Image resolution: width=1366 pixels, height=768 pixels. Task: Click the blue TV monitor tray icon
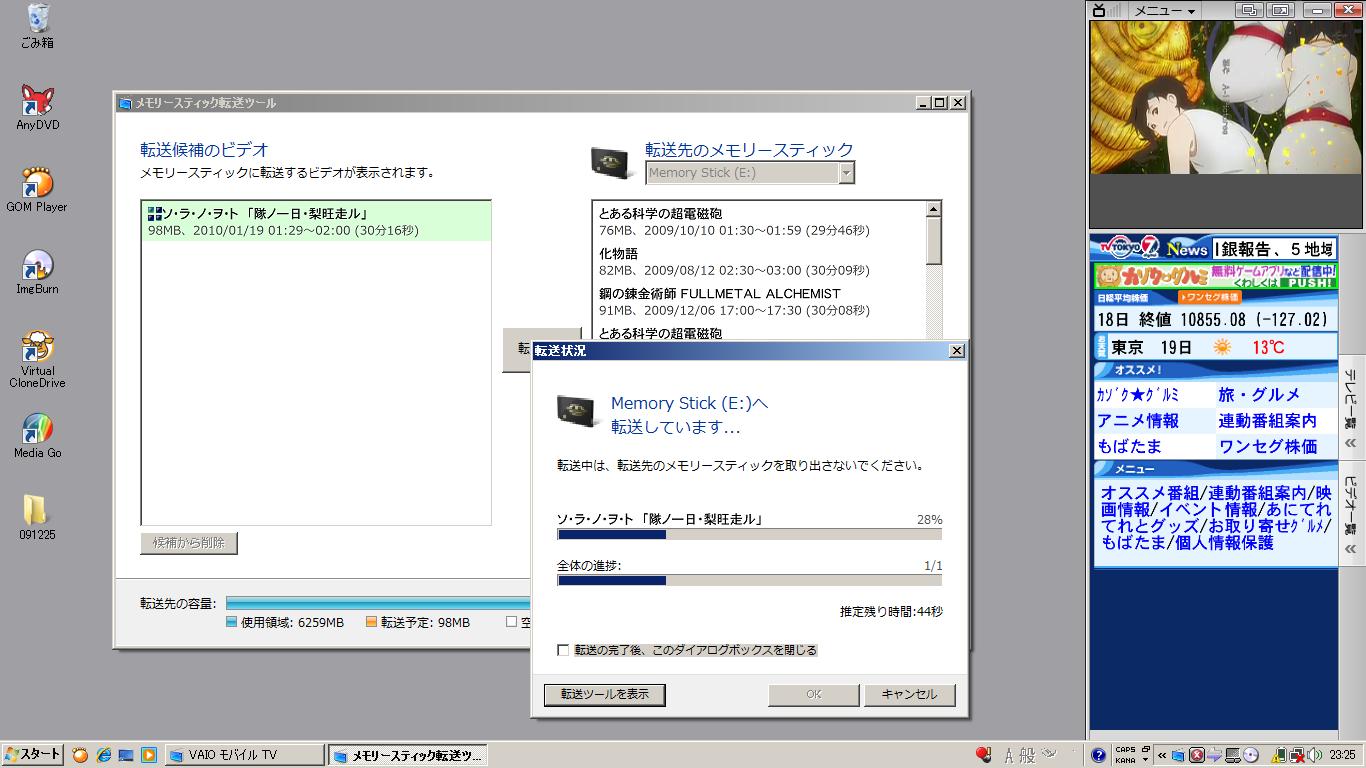pyautogui.click(x=1179, y=755)
